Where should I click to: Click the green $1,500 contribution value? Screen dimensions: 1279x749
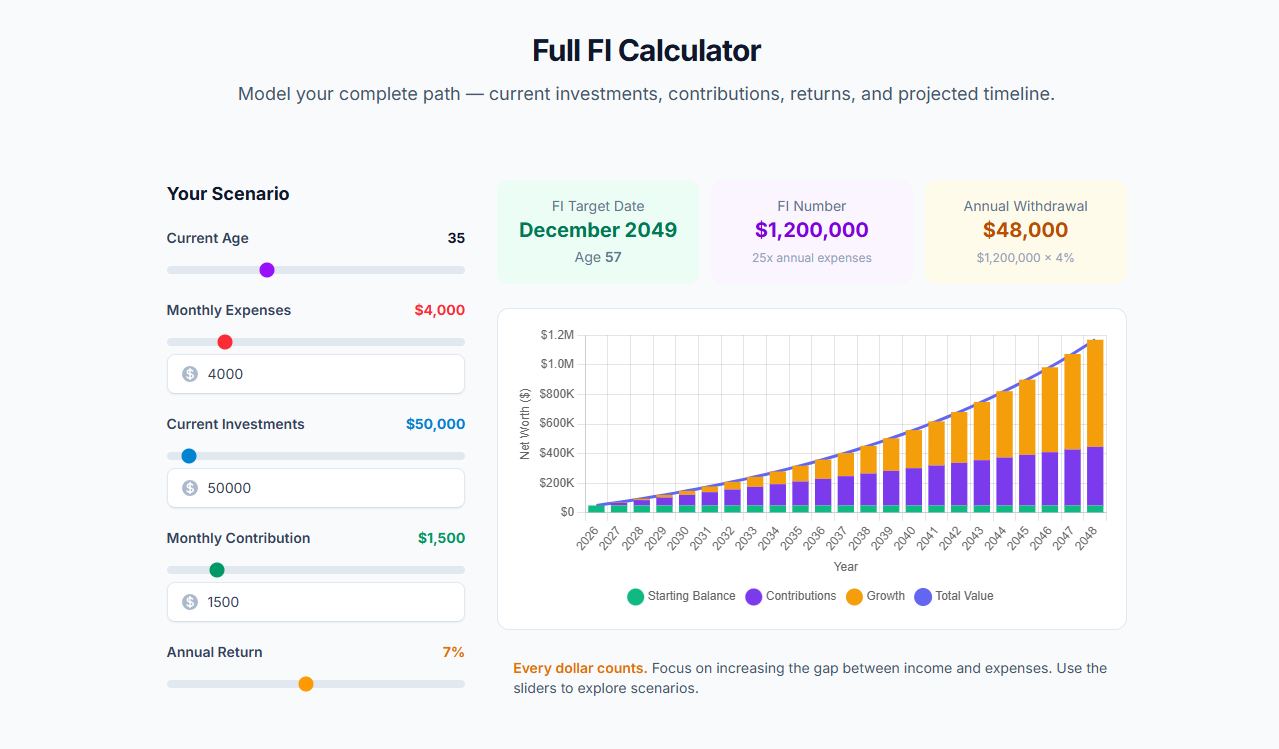pos(441,538)
